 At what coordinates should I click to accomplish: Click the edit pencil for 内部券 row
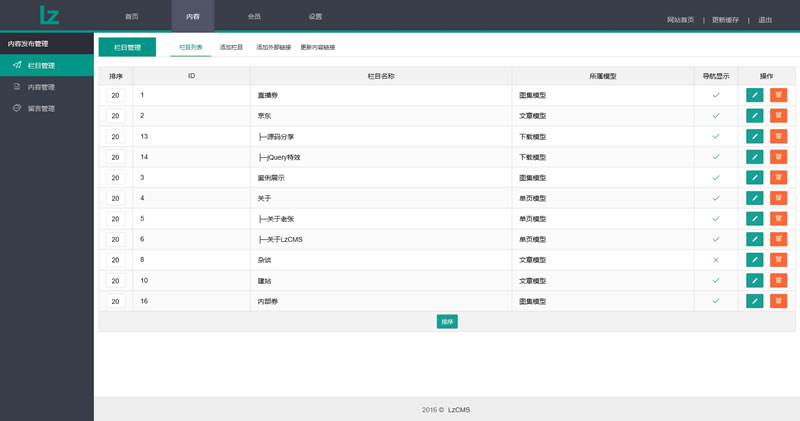coord(754,301)
